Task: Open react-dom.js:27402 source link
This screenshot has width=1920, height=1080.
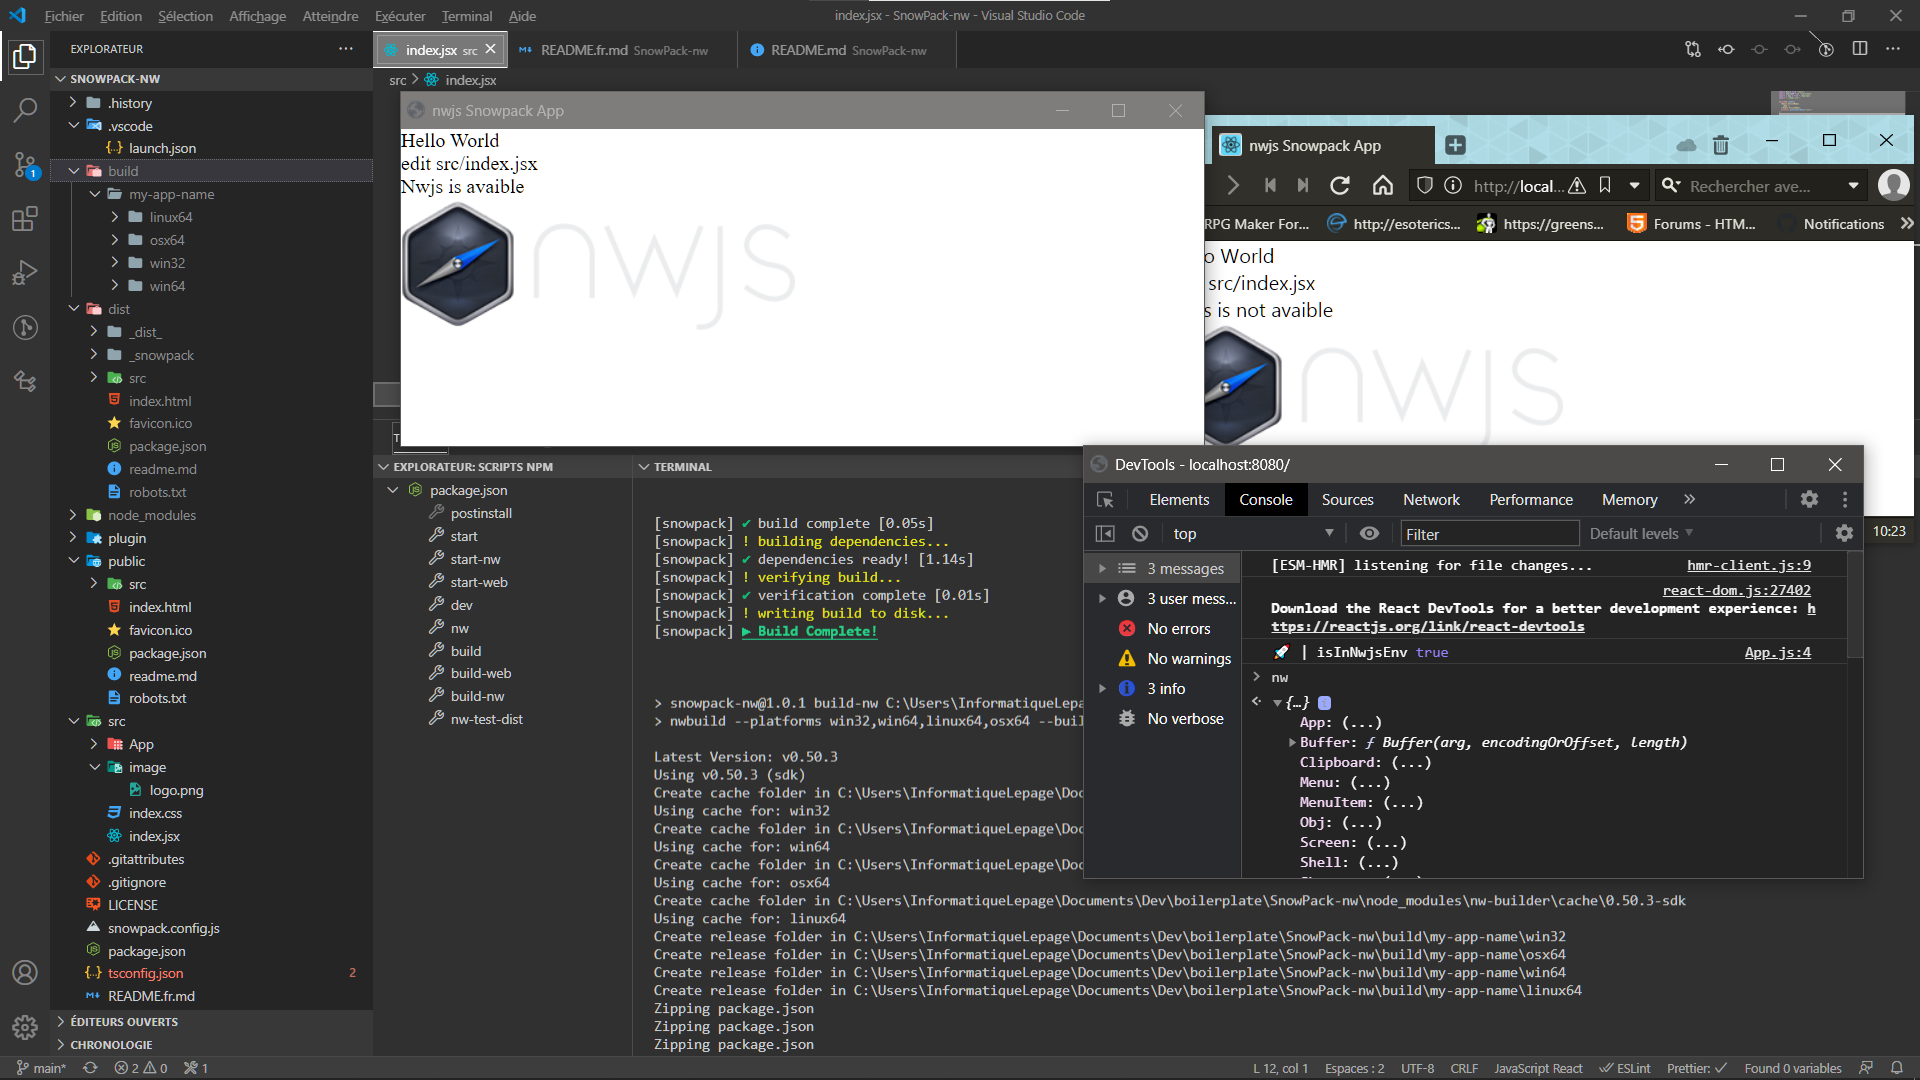Action: pyautogui.click(x=1736, y=591)
